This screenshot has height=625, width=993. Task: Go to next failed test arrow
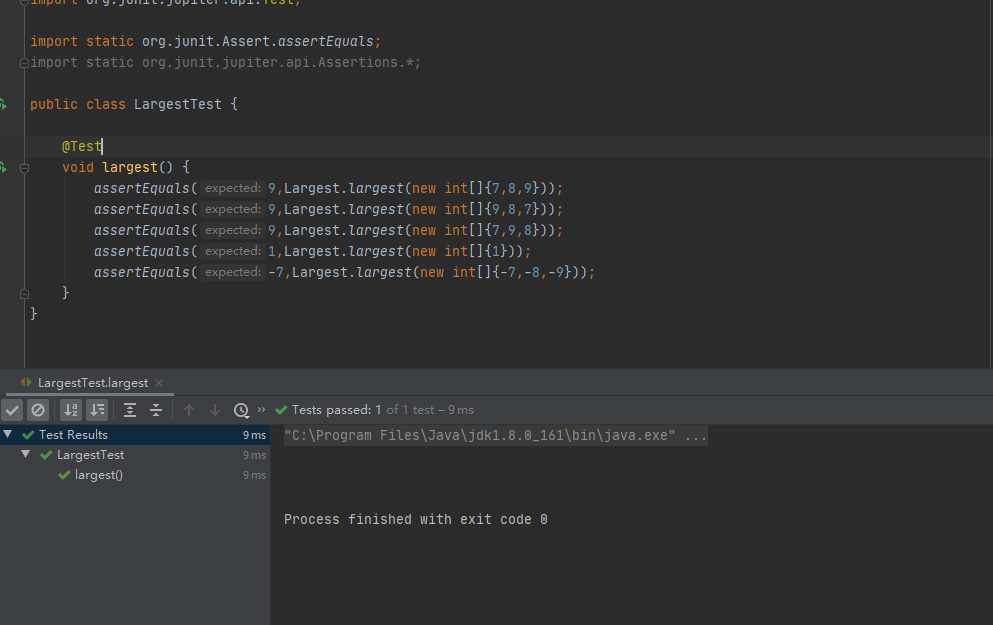215,410
